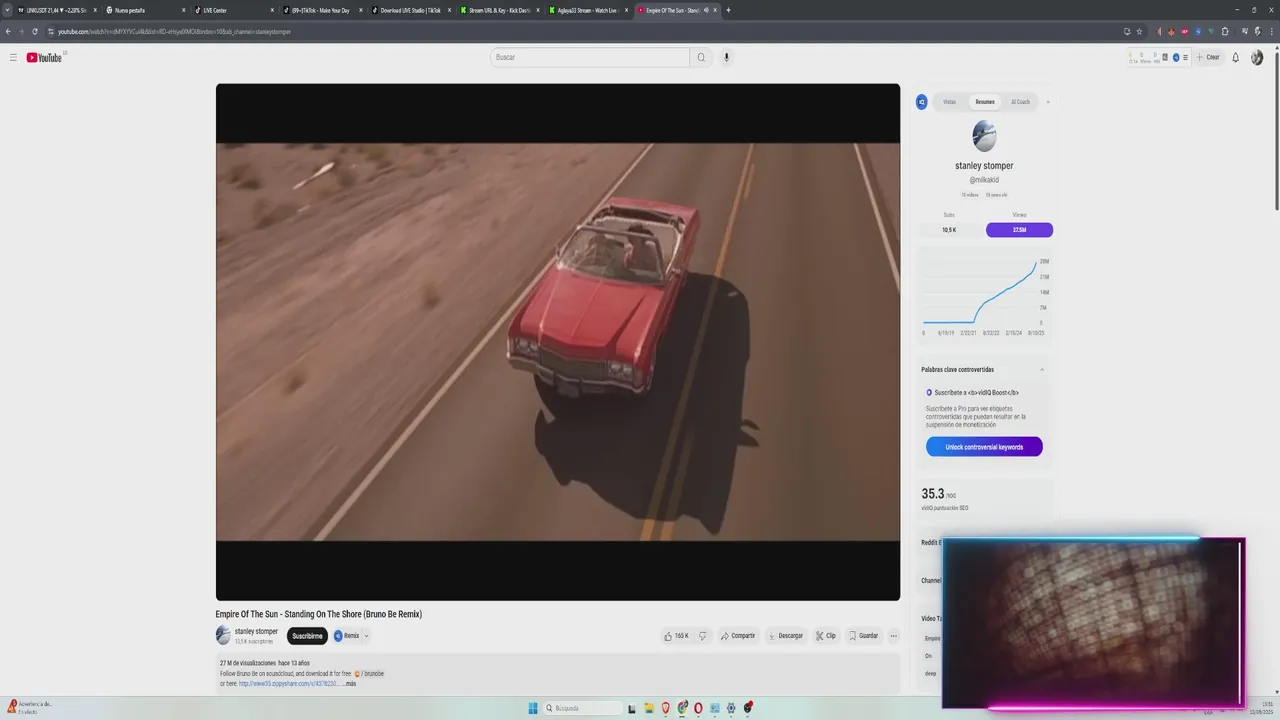Image resolution: width=1280 pixels, height=720 pixels.
Task: Click Unlock controversial keywords button
Action: pyautogui.click(x=984, y=447)
